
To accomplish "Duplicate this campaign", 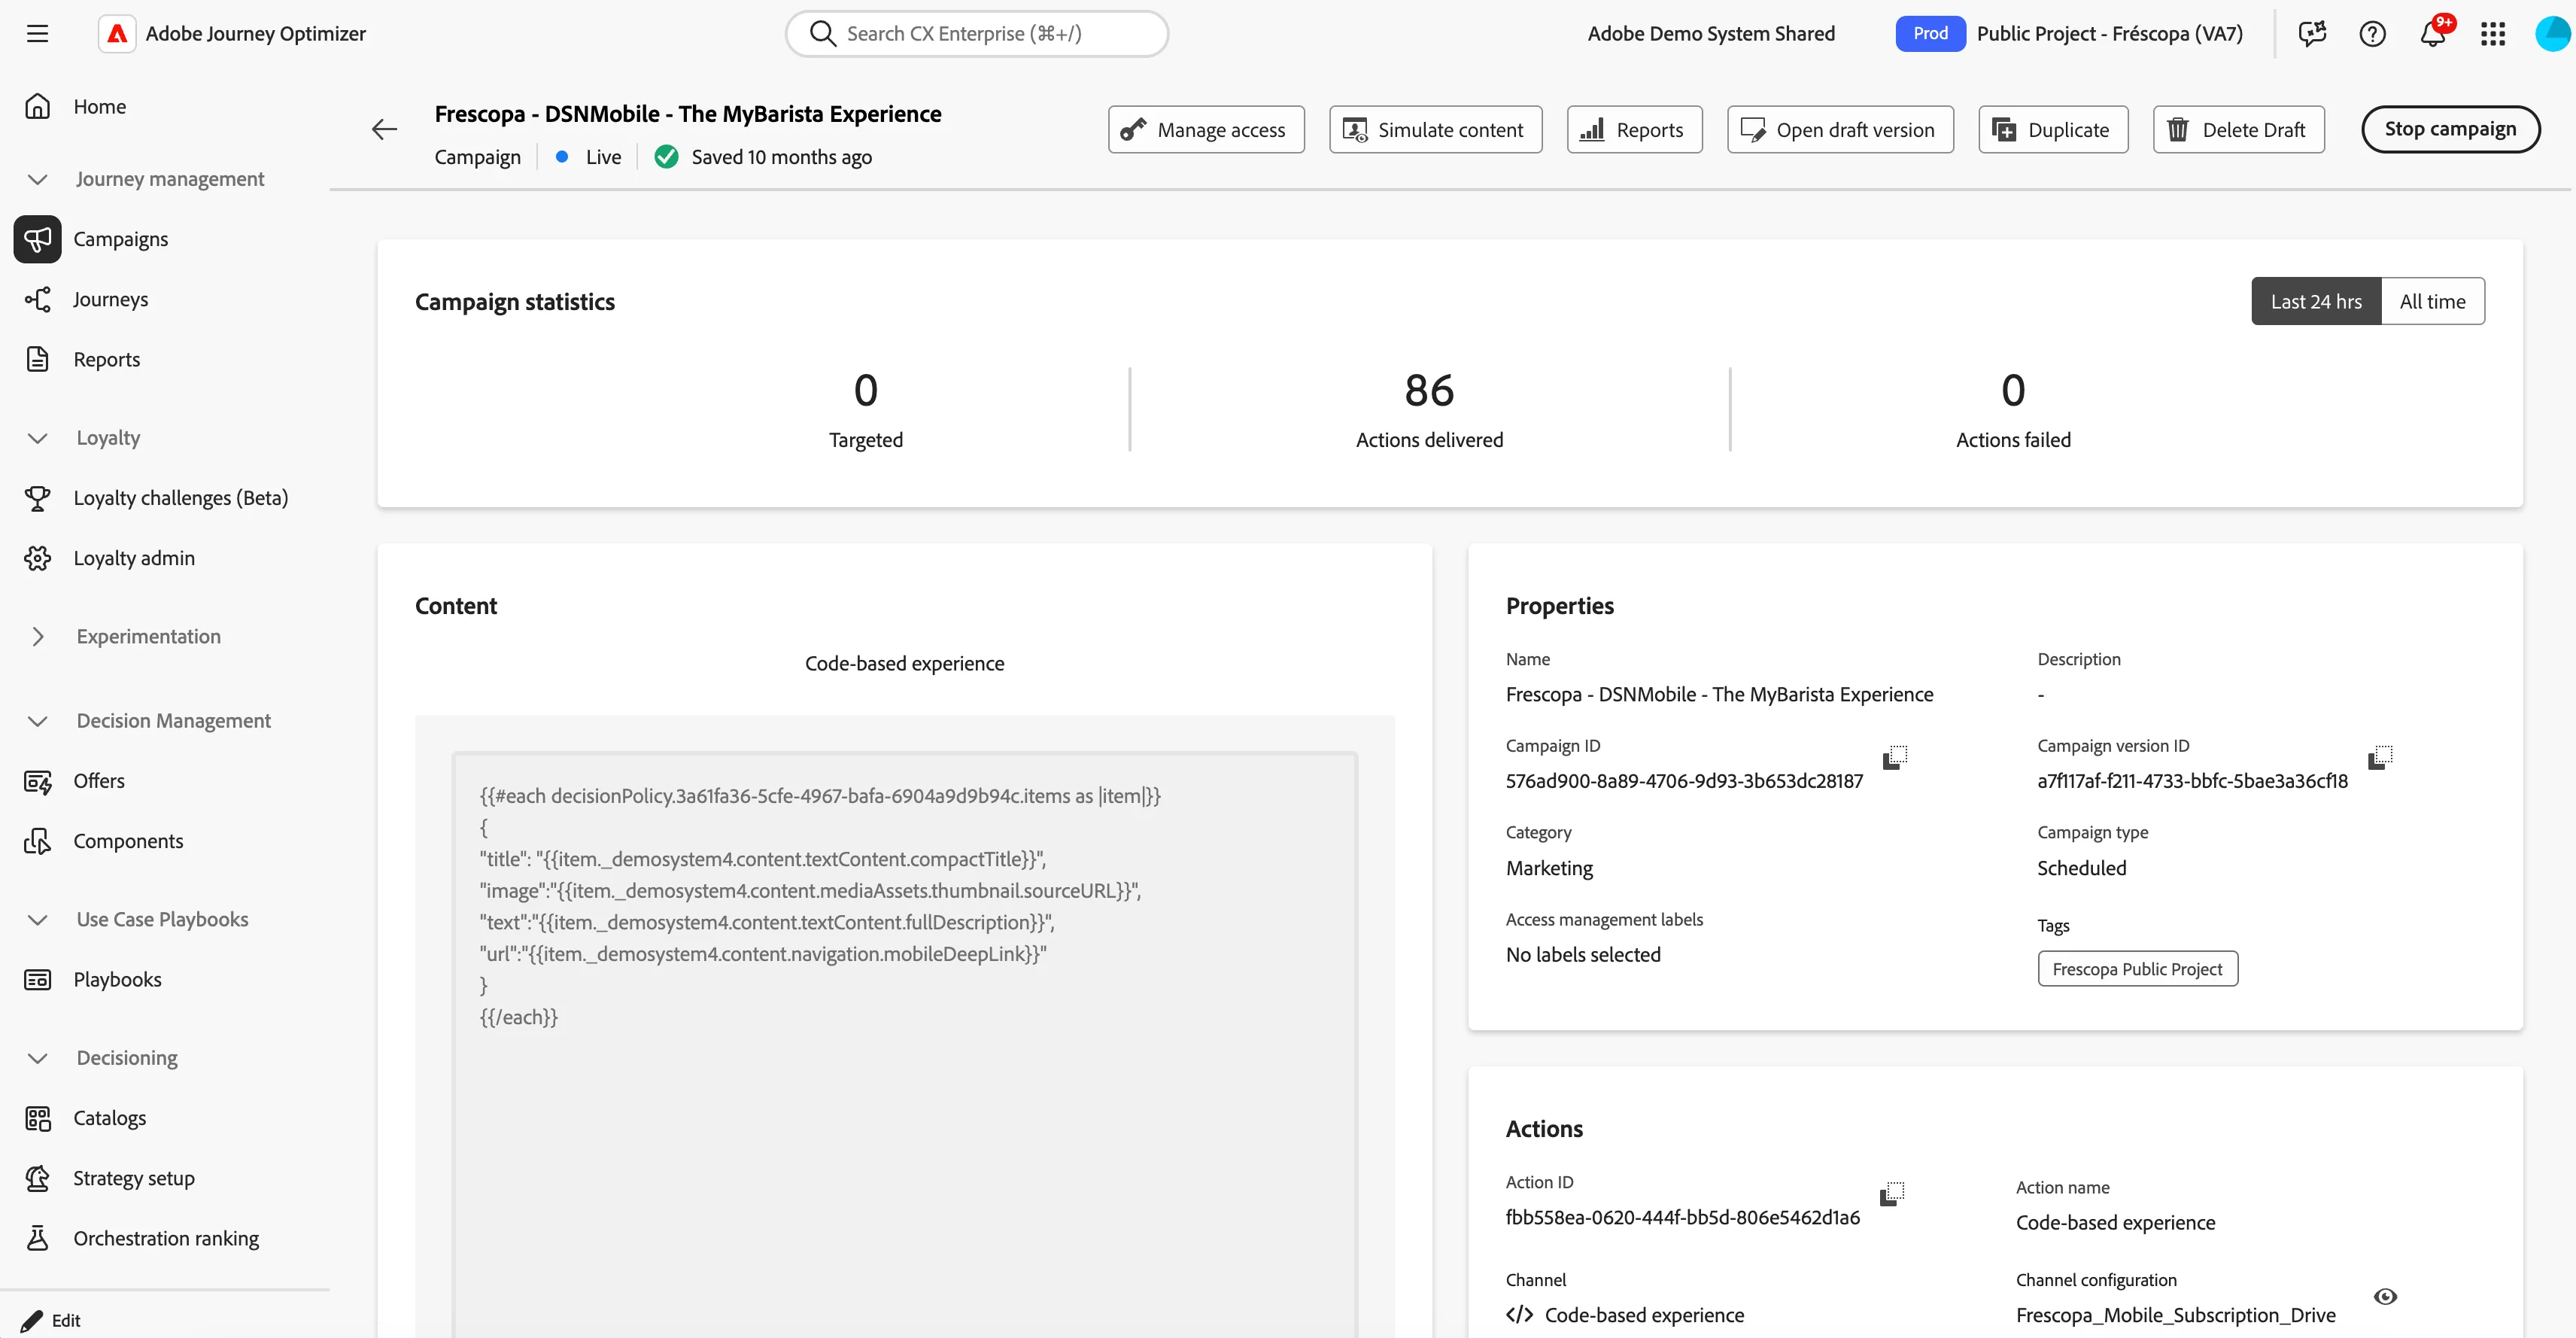I will (2053, 129).
